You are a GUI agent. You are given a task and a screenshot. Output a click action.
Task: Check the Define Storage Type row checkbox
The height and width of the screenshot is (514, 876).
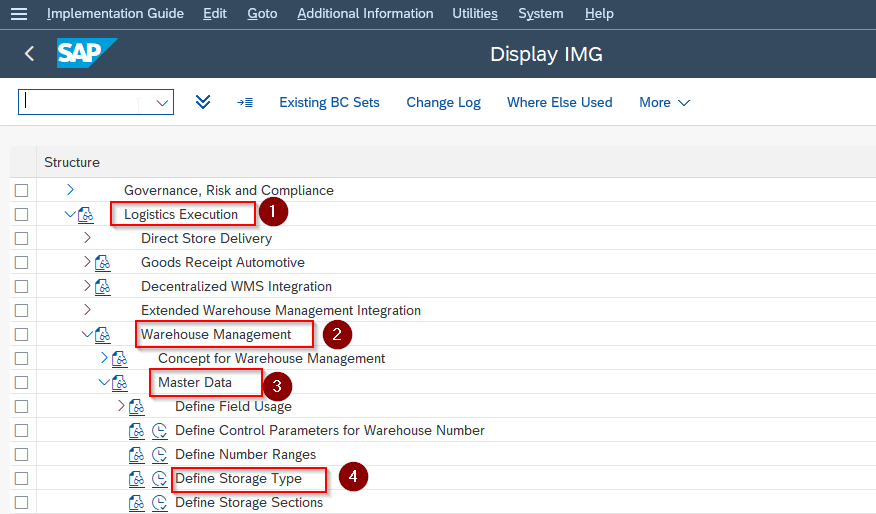(x=21, y=479)
